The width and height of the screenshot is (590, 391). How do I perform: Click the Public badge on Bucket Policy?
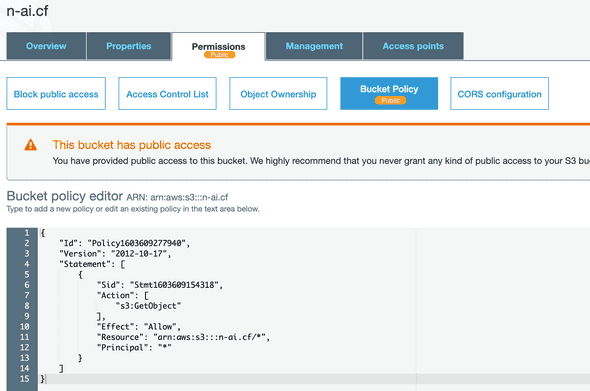click(390, 100)
